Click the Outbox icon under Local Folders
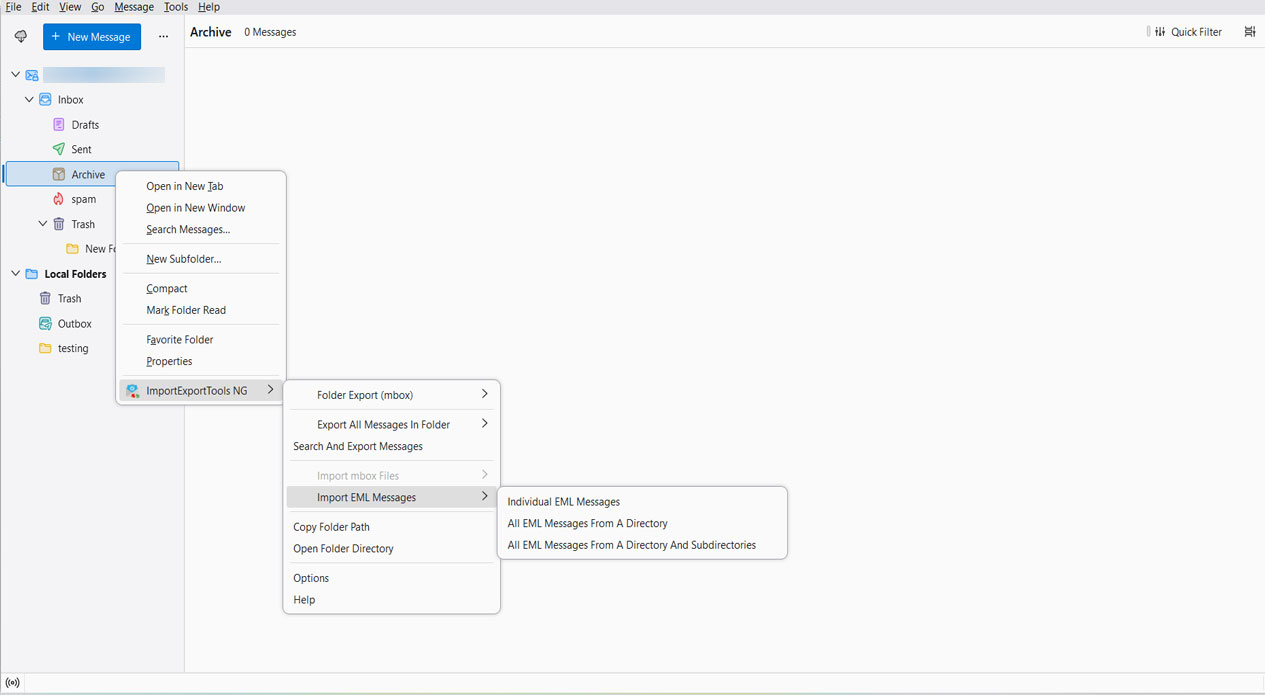1265x695 pixels. point(44,323)
